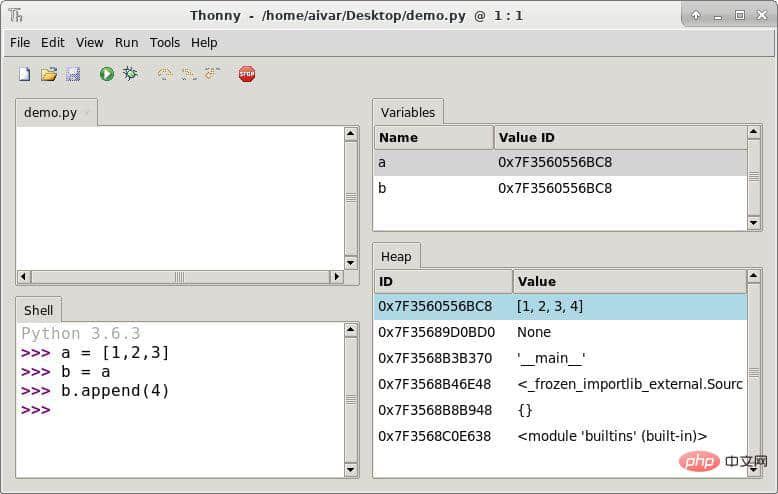Select heap entry with value {}

pyautogui.click(x=560, y=410)
